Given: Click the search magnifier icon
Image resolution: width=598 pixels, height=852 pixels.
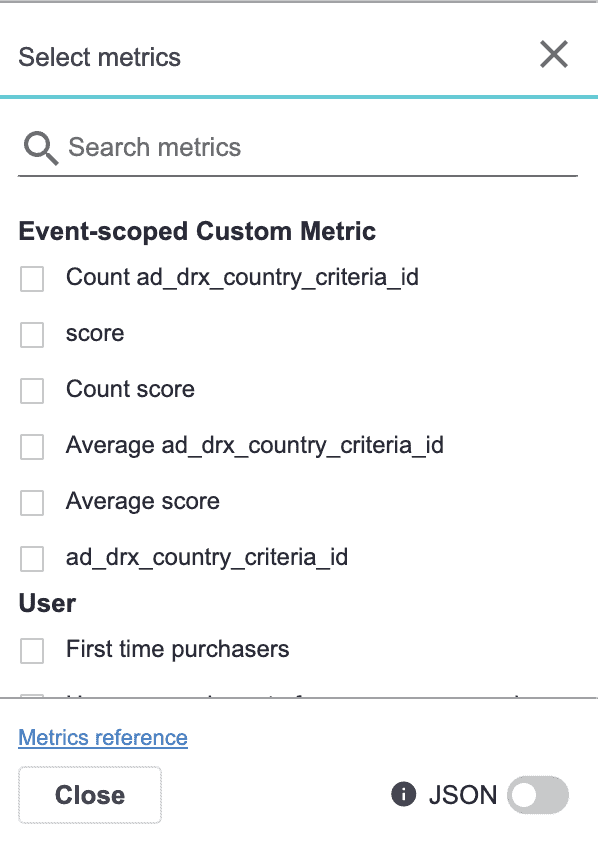Looking at the screenshot, I should (40, 146).
